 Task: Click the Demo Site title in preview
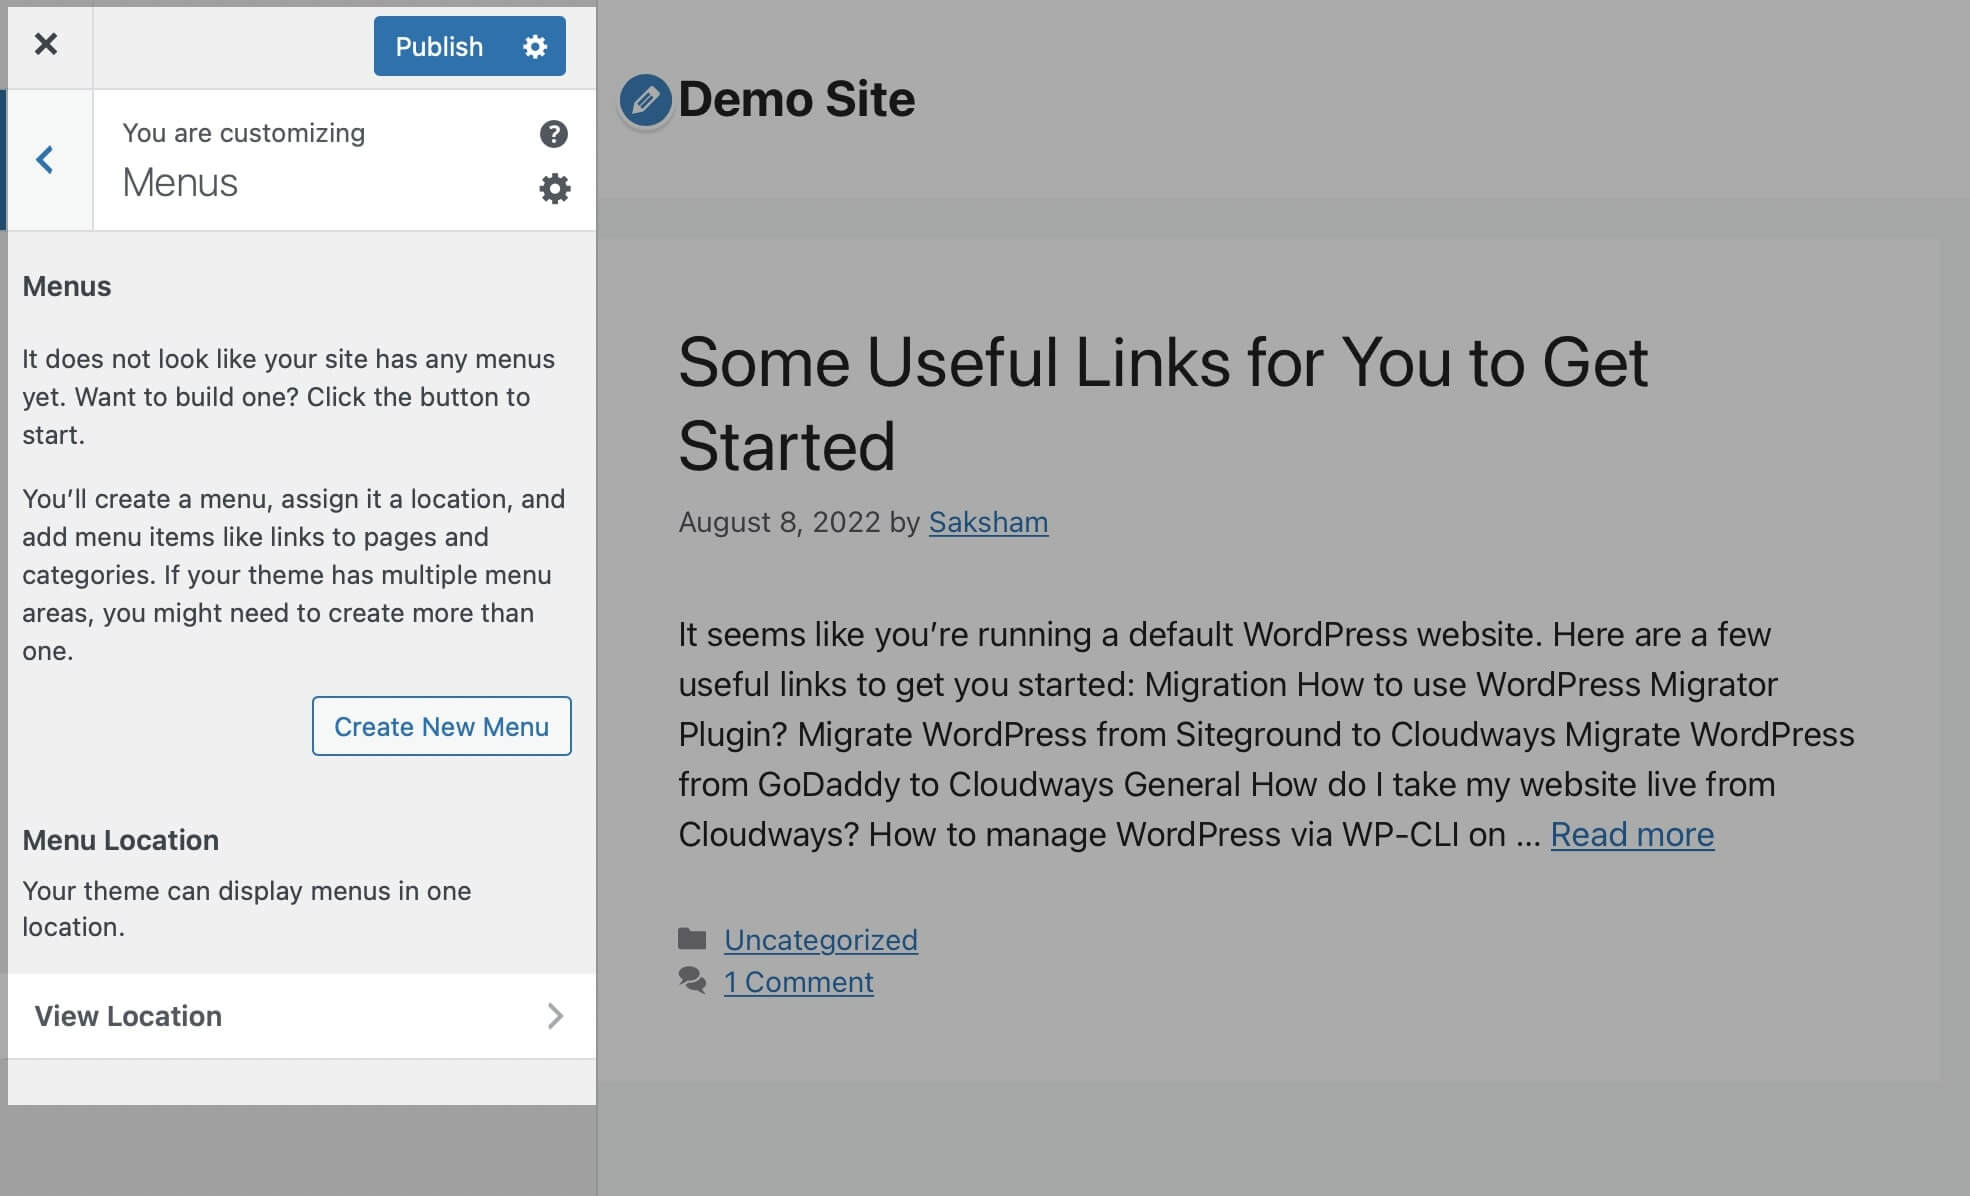[796, 100]
